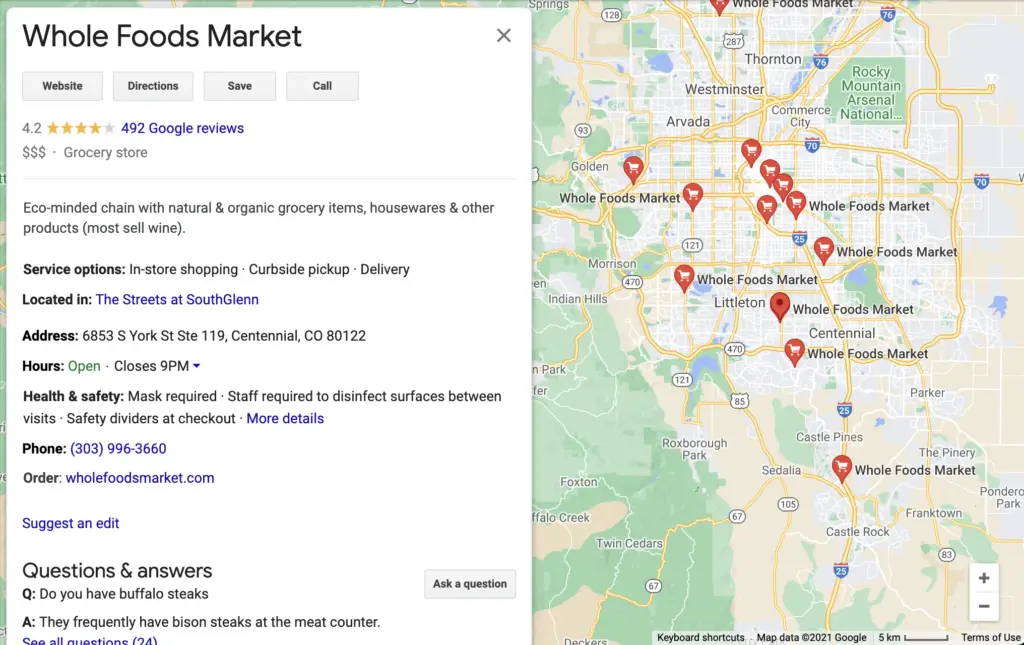Click Suggest an edit

pos(71,523)
